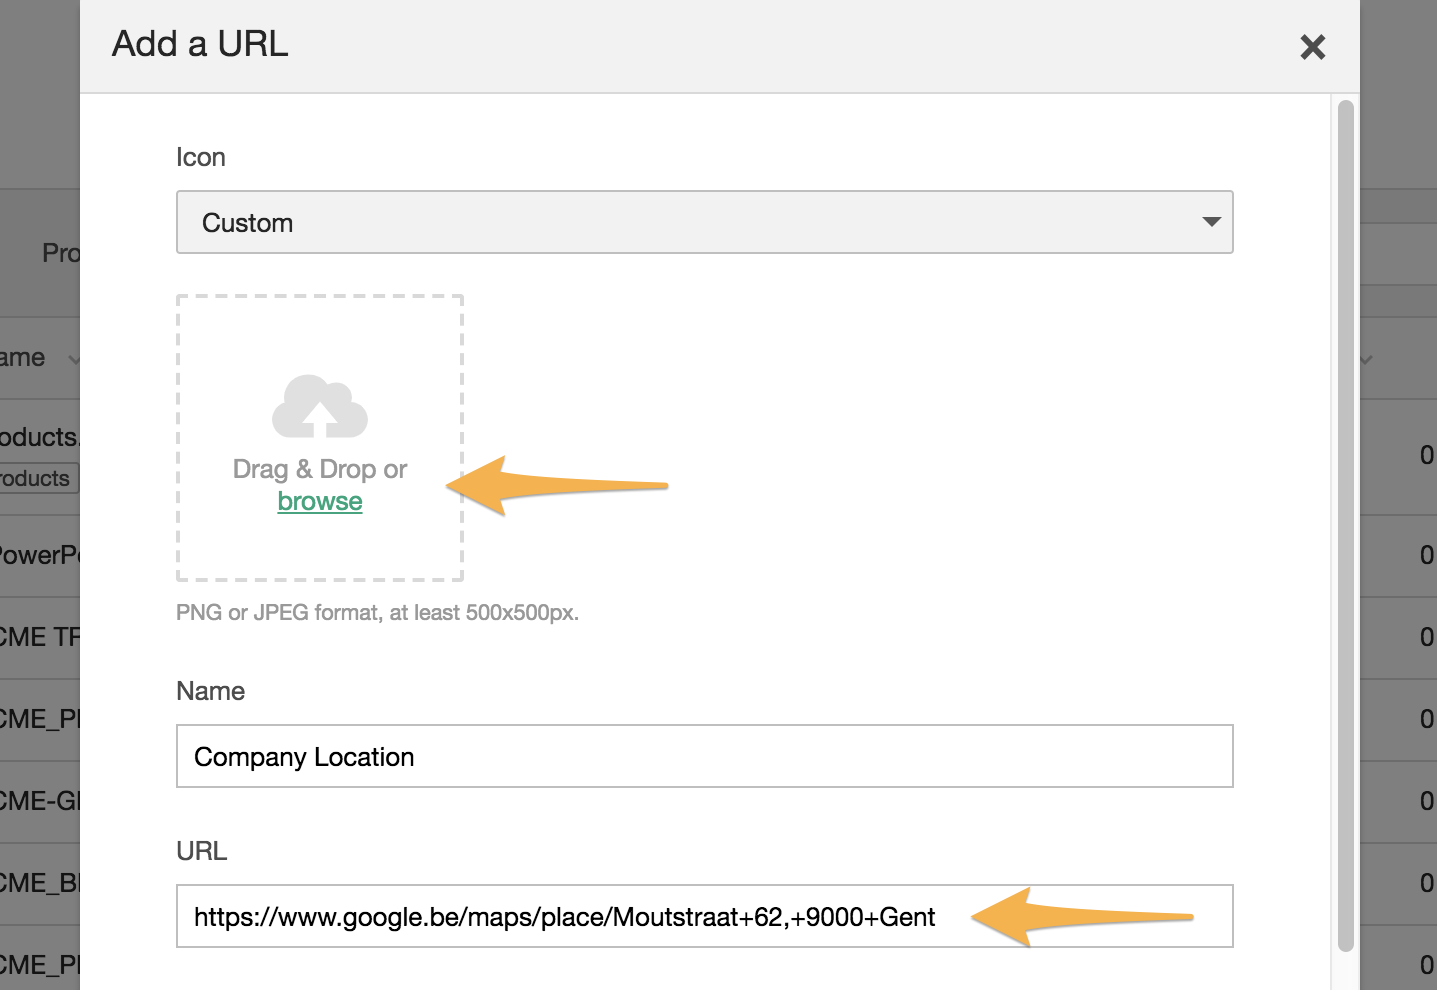Open the Icon dropdown set to Custom
This screenshot has width=1437, height=990.
[x=704, y=222]
